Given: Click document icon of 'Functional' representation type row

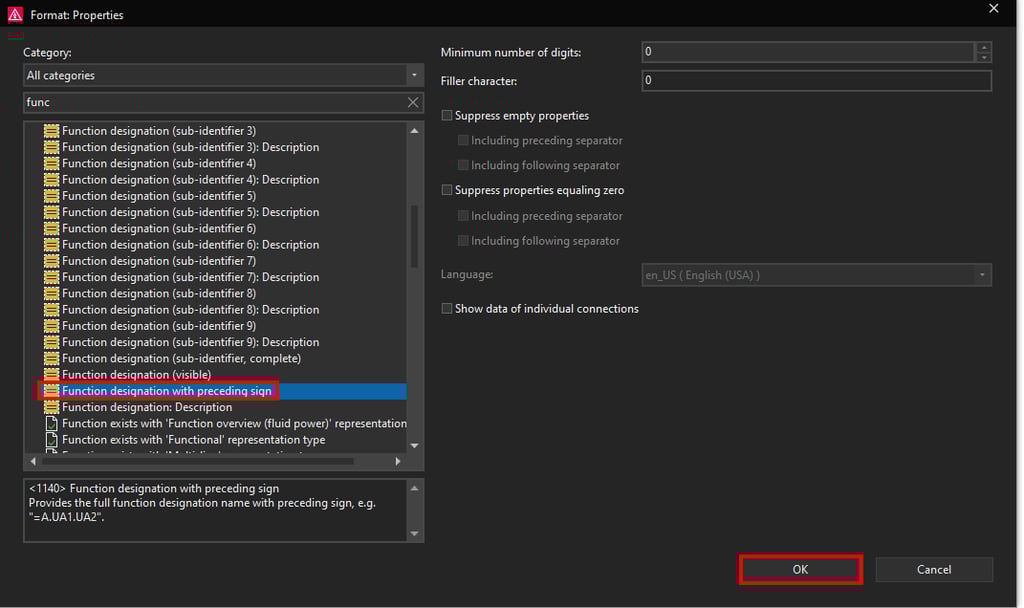Looking at the screenshot, I should click(51, 440).
